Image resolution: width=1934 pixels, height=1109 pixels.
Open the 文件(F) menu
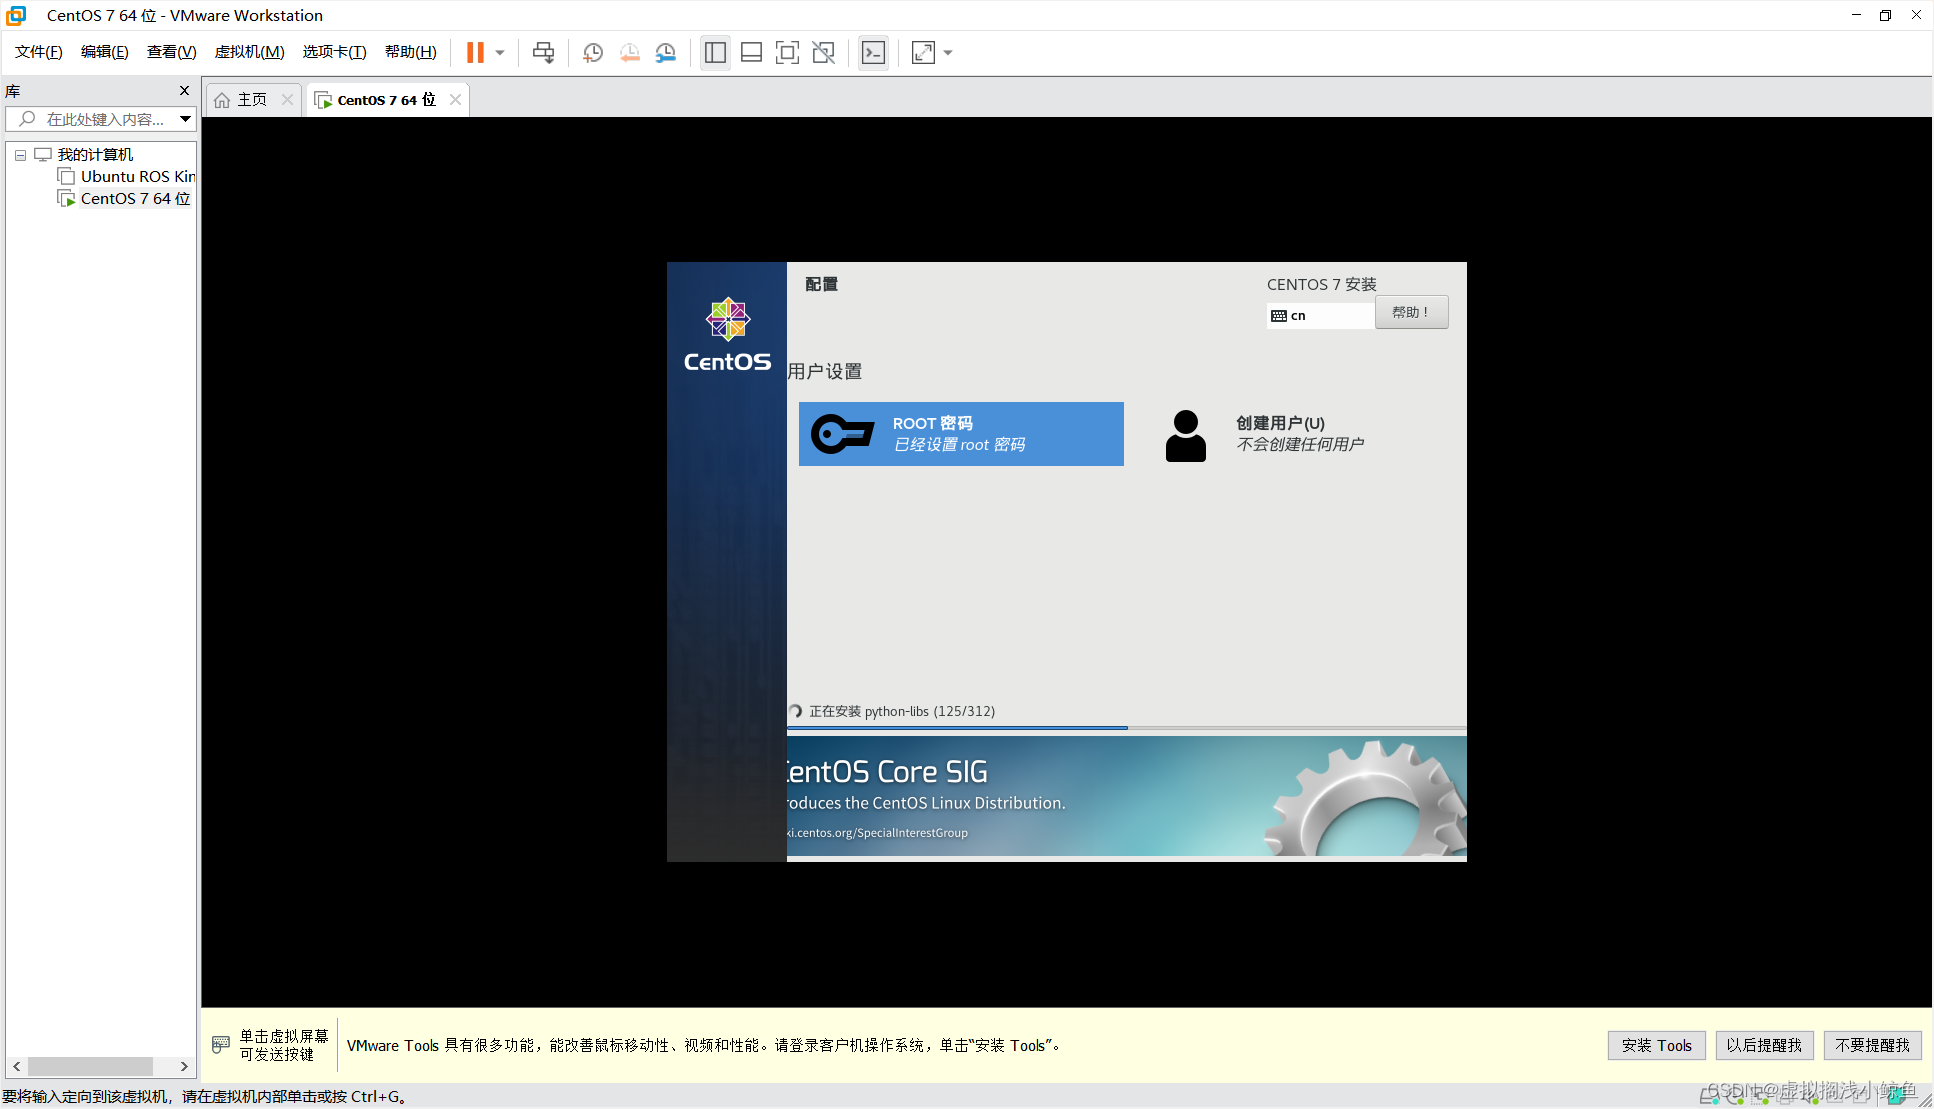(x=39, y=52)
